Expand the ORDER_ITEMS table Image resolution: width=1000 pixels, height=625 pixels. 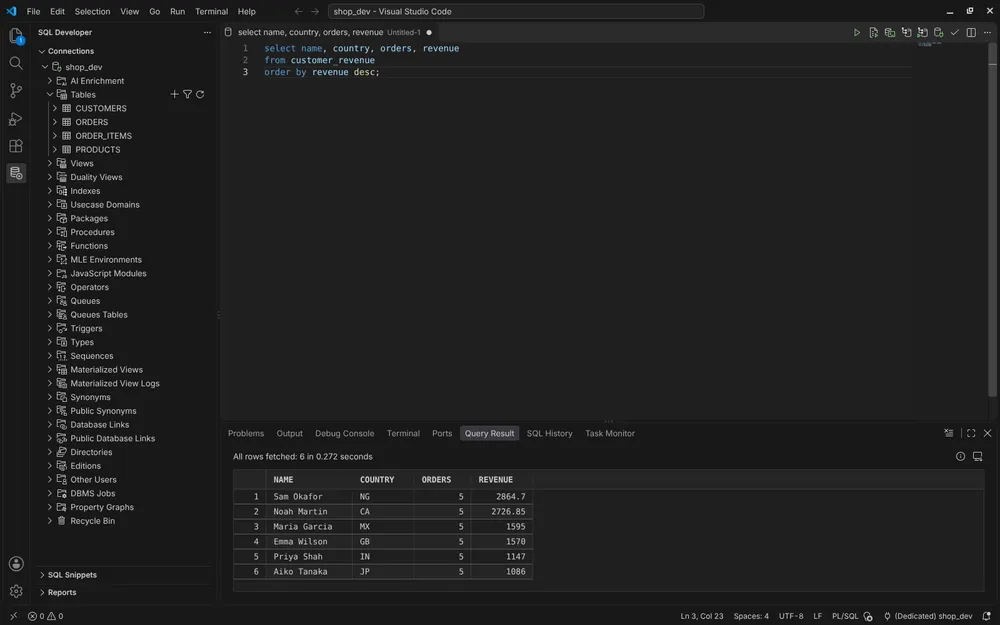(55, 136)
